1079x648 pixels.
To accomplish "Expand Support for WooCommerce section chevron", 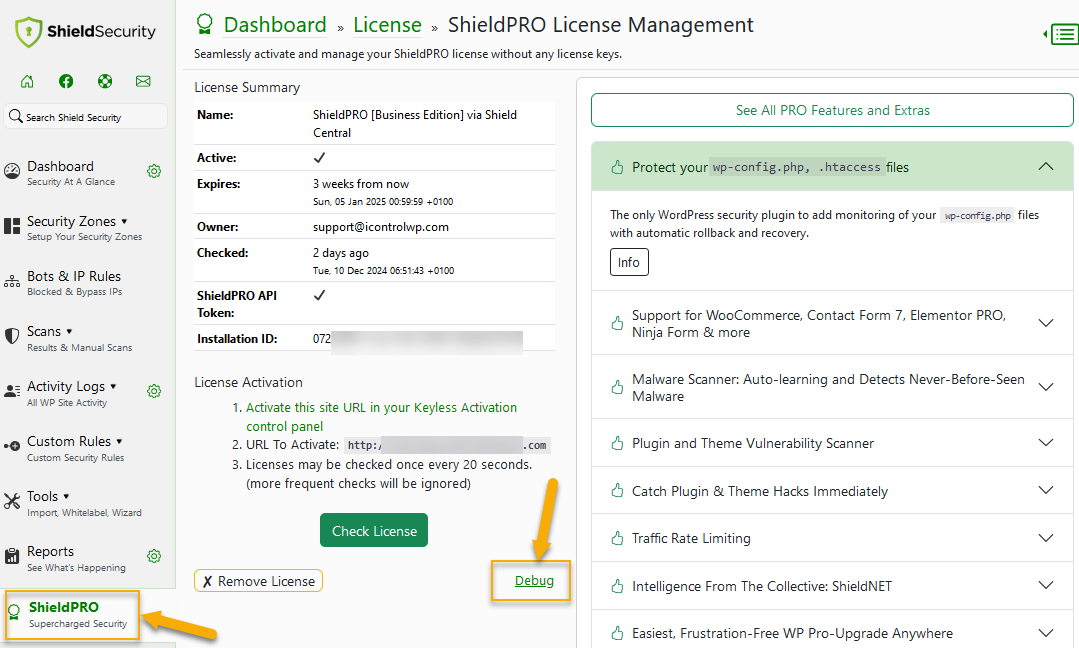I will tap(1046, 323).
